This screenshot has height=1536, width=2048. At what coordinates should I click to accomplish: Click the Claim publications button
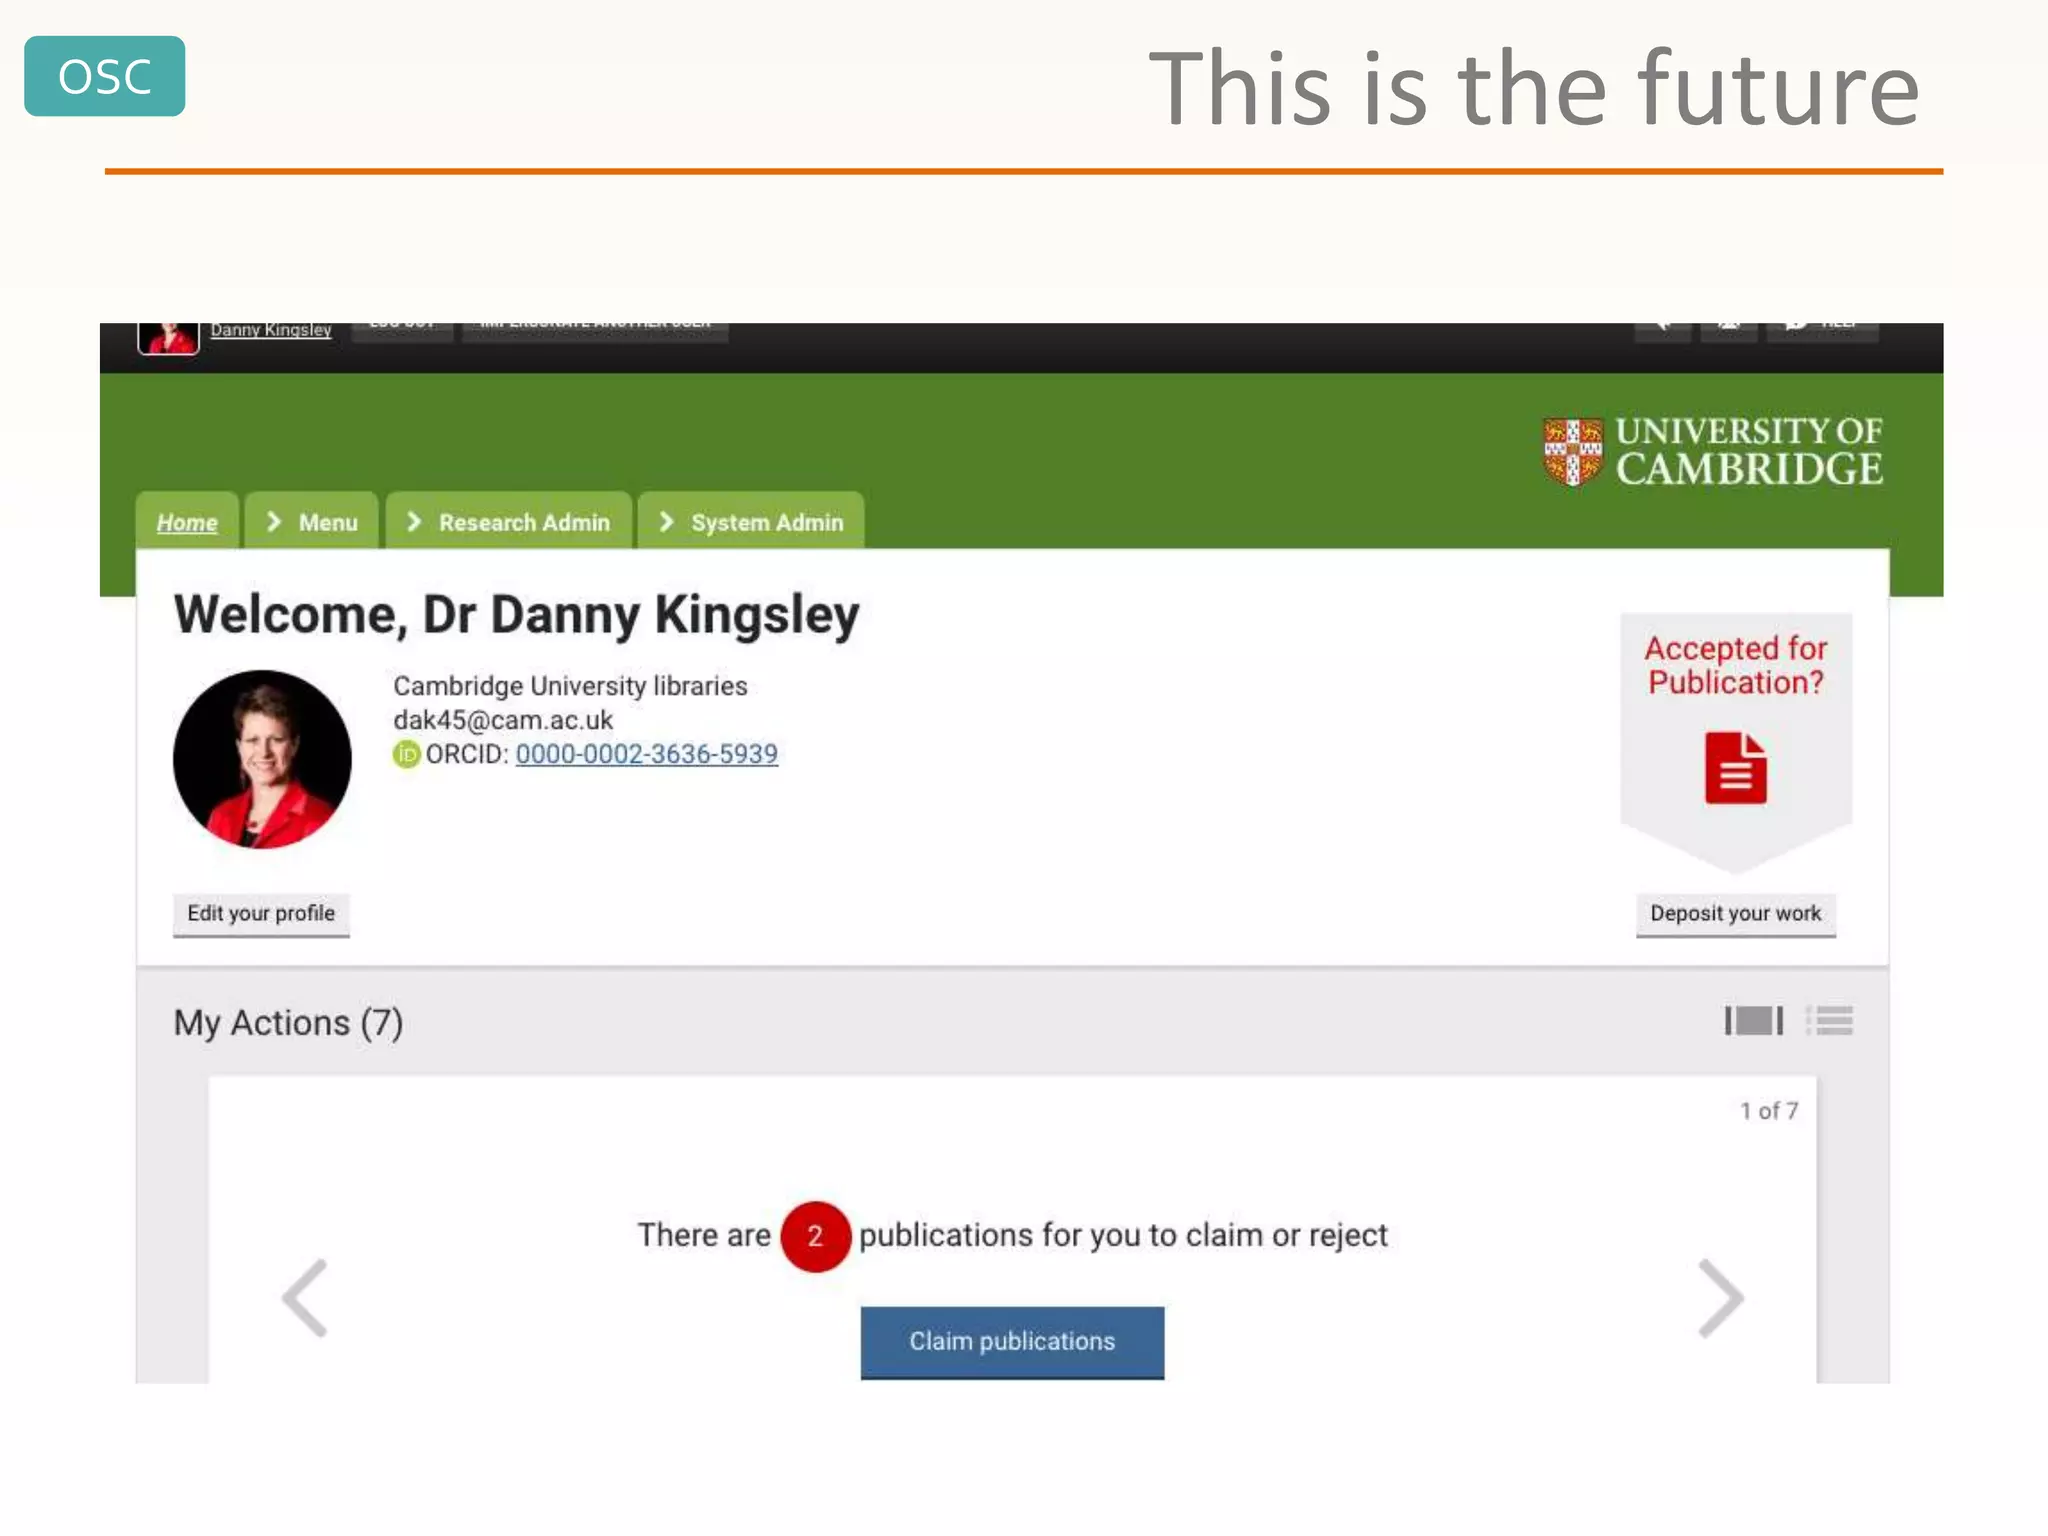(x=1012, y=1341)
